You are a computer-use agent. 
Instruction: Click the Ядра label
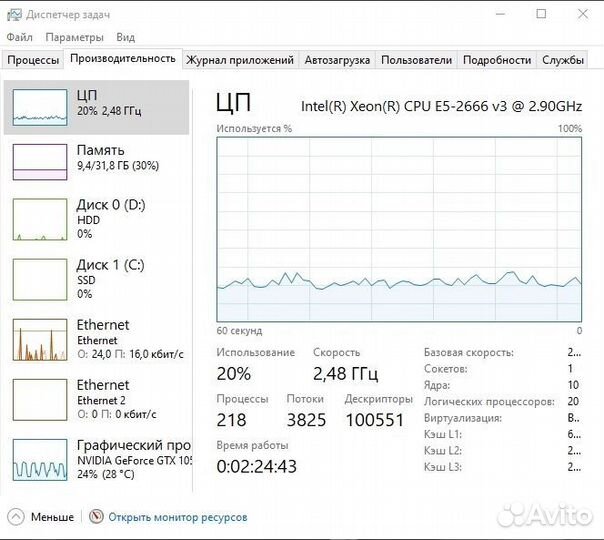click(x=437, y=385)
